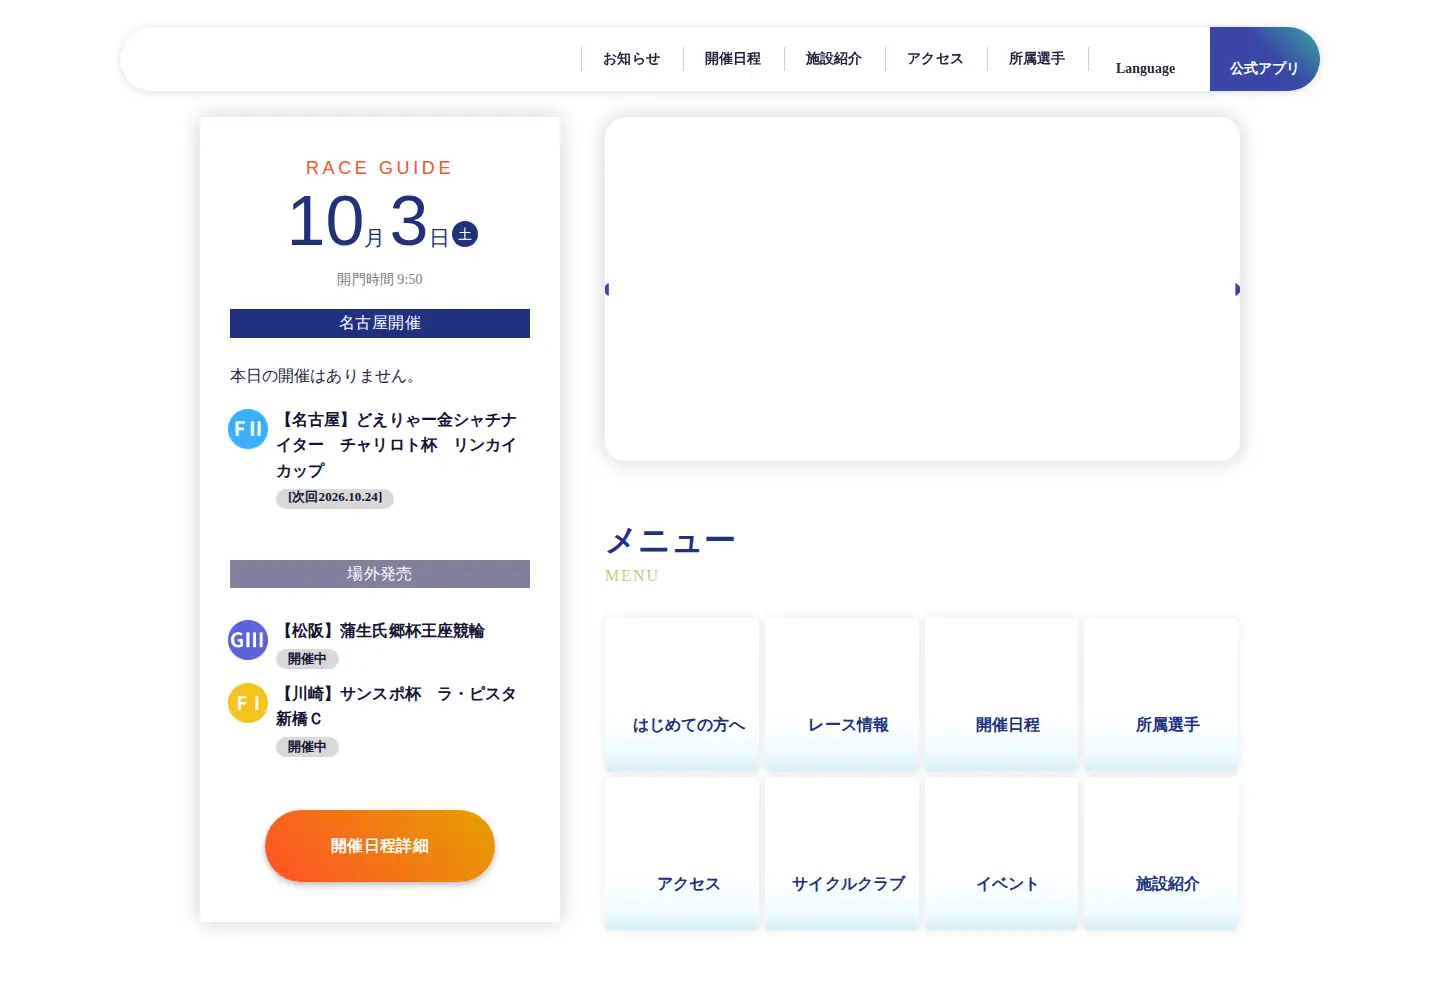Open the 施設紹介 menu tile
This screenshot has width=1440, height=1000.
click(x=1162, y=853)
